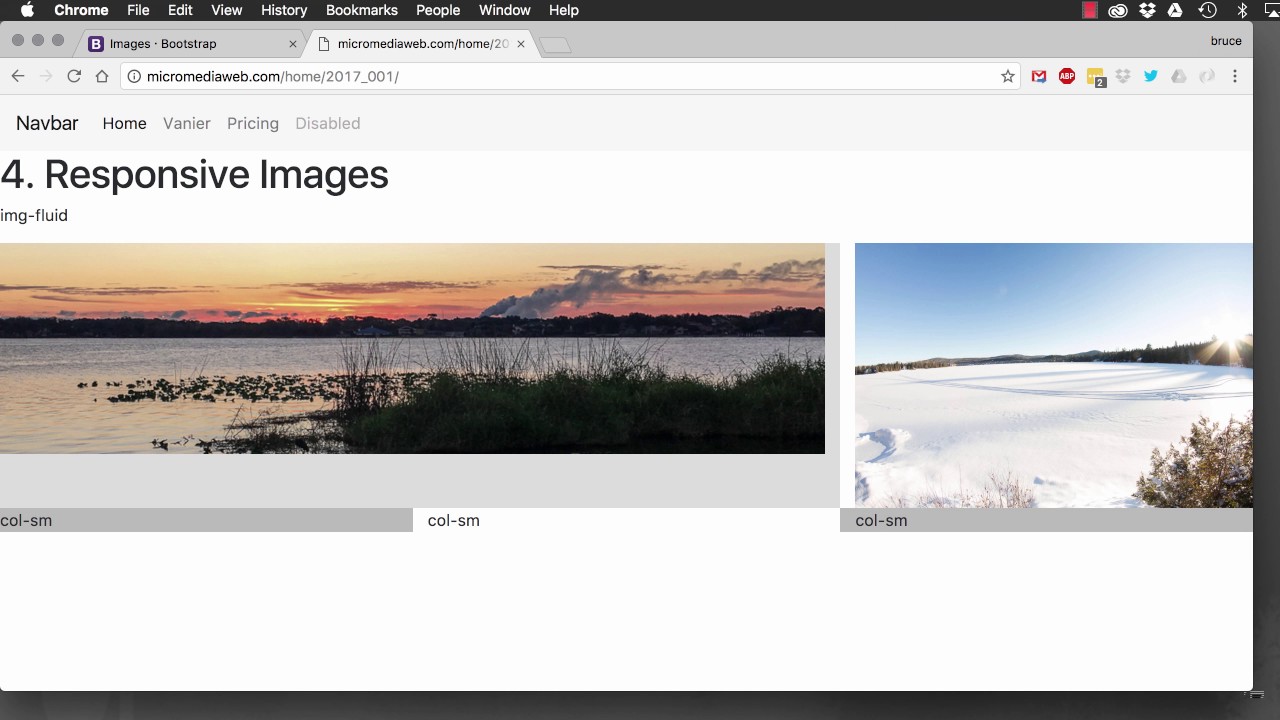Reload the current page
Image resolution: width=1280 pixels, height=720 pixels.
click(x=74, y=76)
